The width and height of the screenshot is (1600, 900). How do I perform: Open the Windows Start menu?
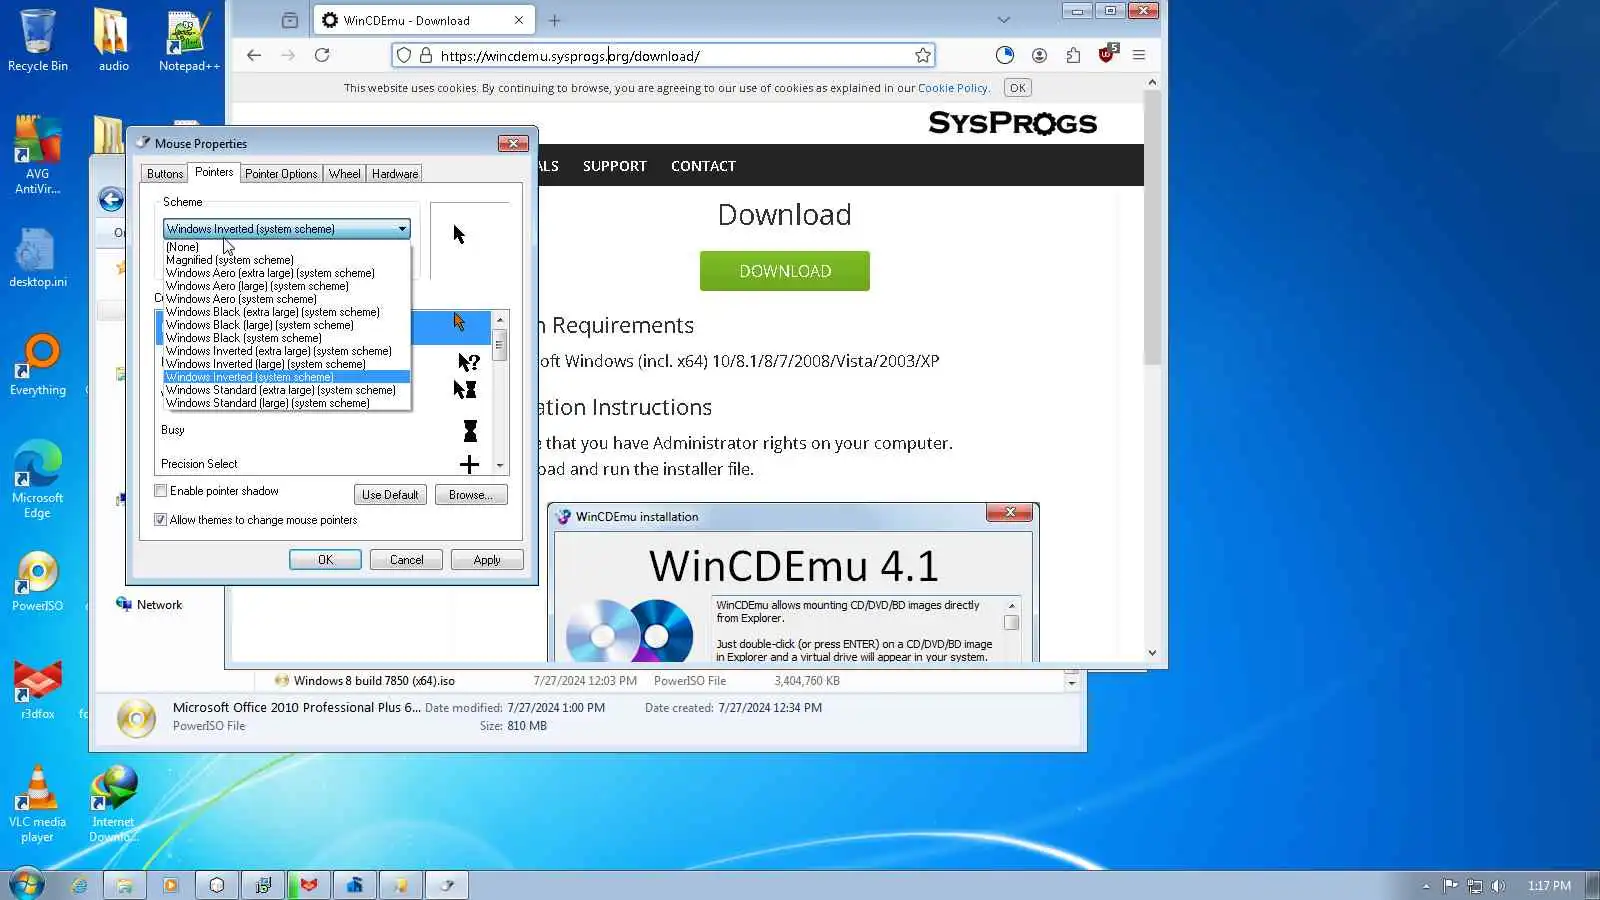click(x=26, y=884)
